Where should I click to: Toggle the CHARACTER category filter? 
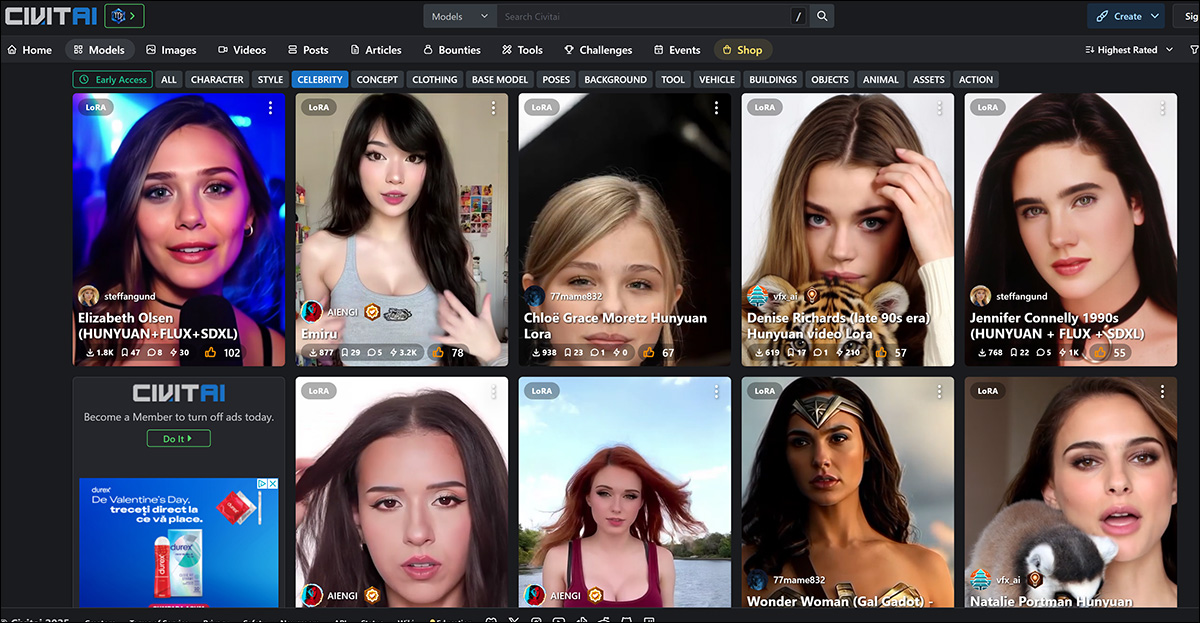[217, 80]
